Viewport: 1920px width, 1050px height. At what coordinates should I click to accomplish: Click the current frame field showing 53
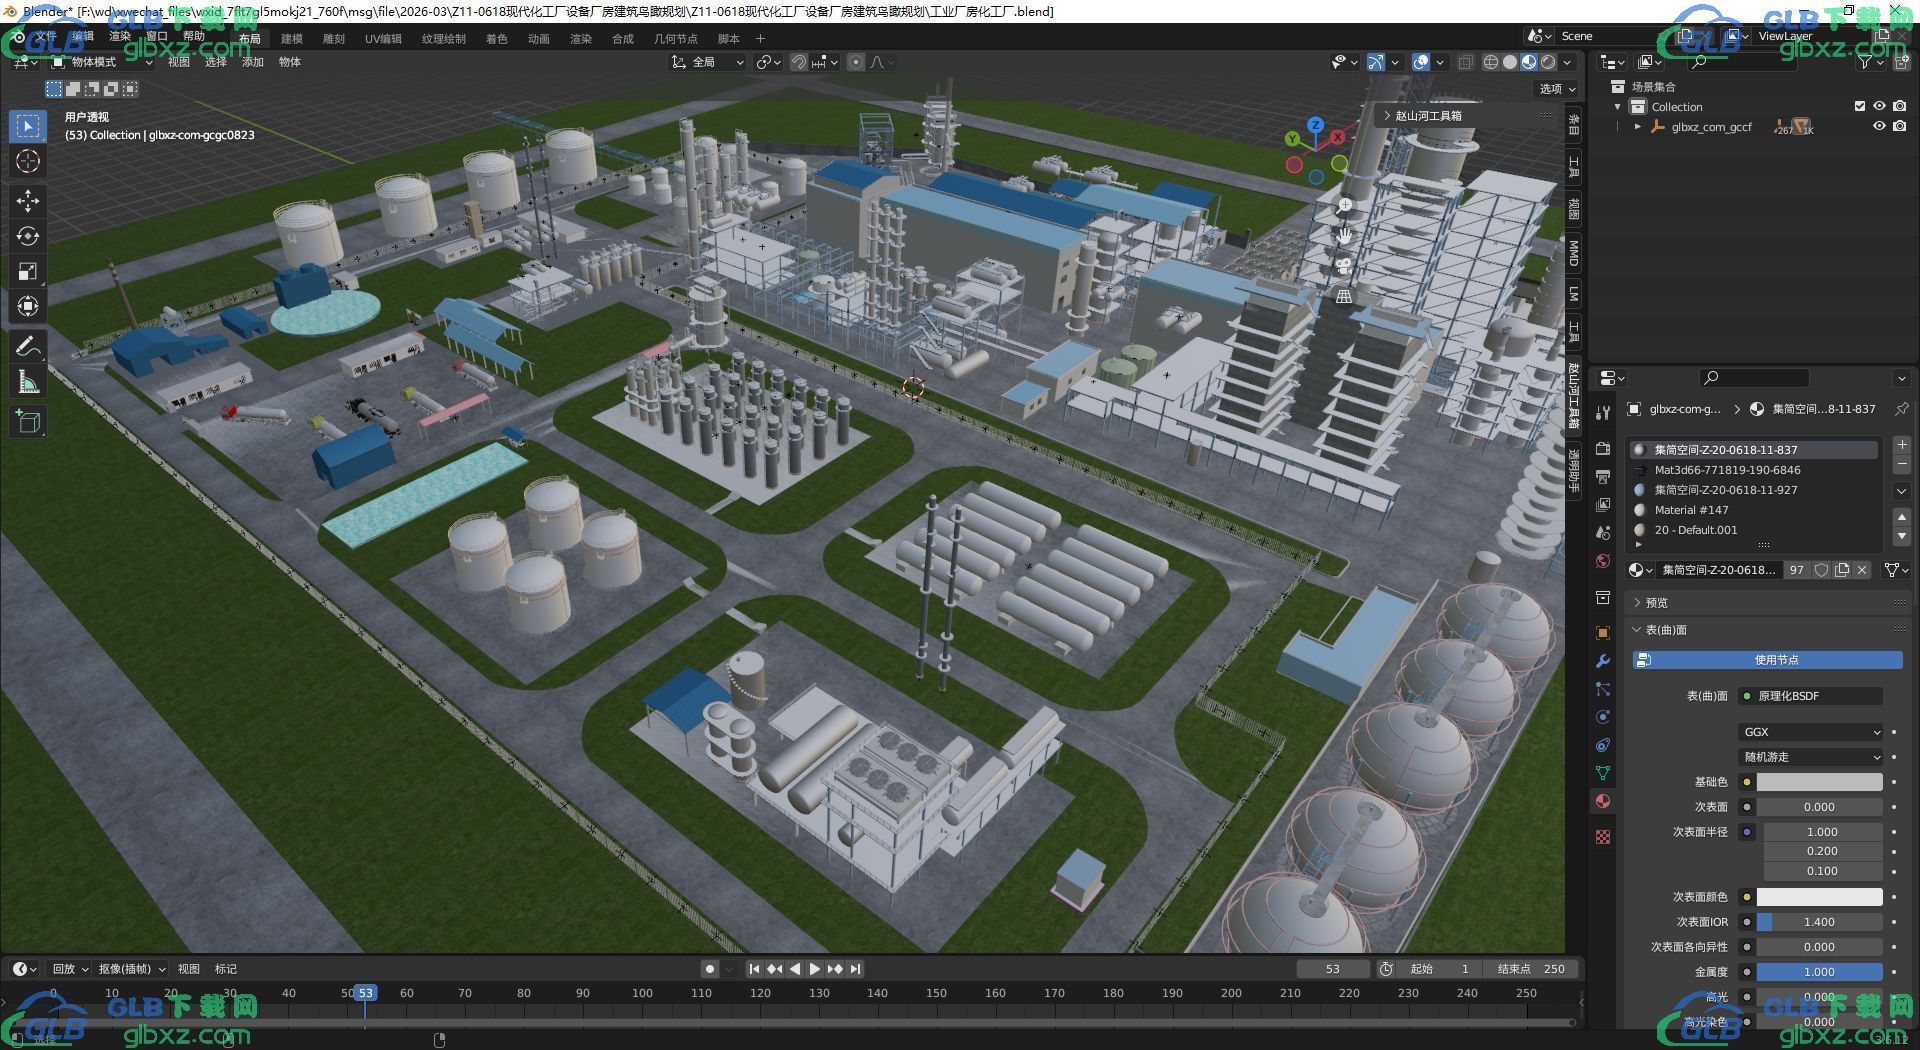(1333, 968)
